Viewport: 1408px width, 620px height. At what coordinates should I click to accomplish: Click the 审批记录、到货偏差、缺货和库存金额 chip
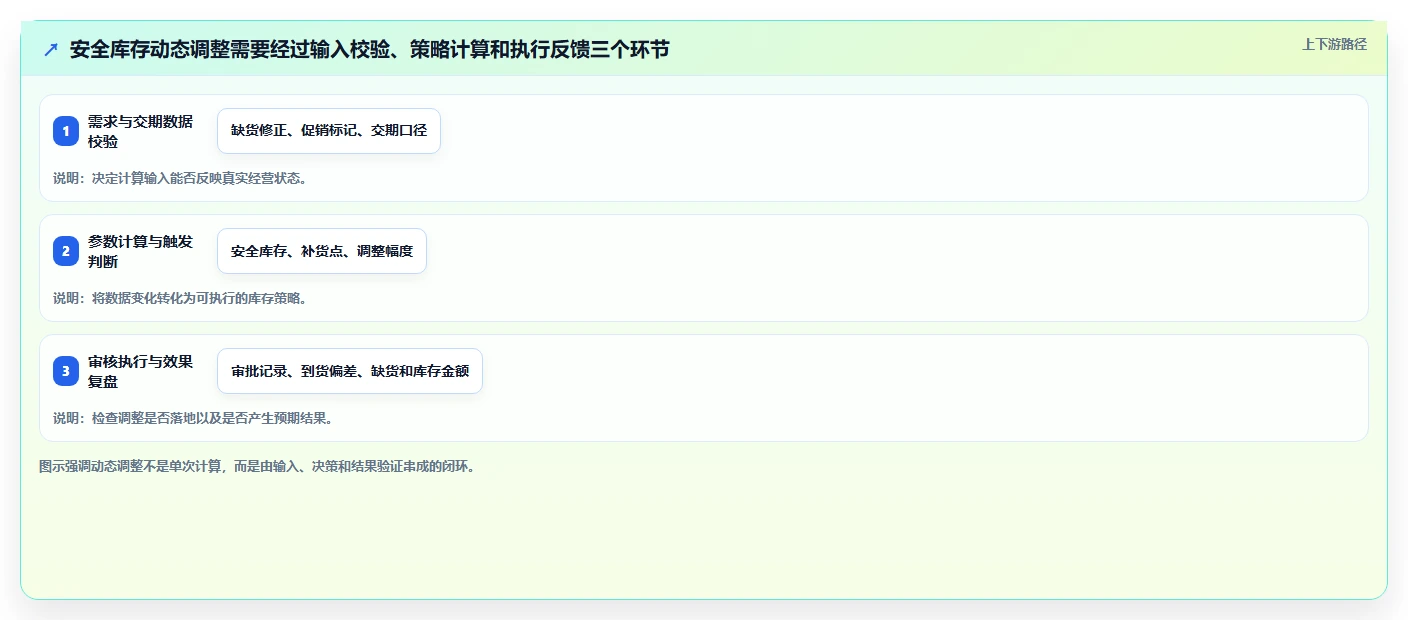tap(350, 371)
